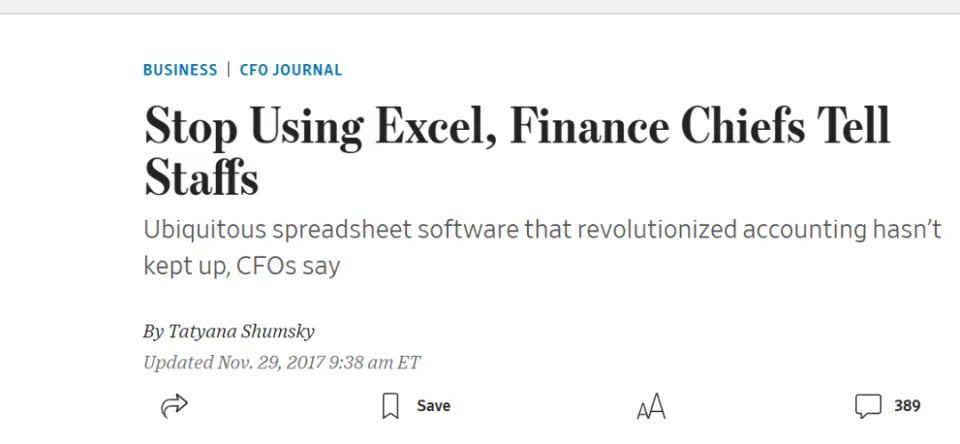Open comments via speech bubble icon
This screenshot has width=960, height=444.
868,406
